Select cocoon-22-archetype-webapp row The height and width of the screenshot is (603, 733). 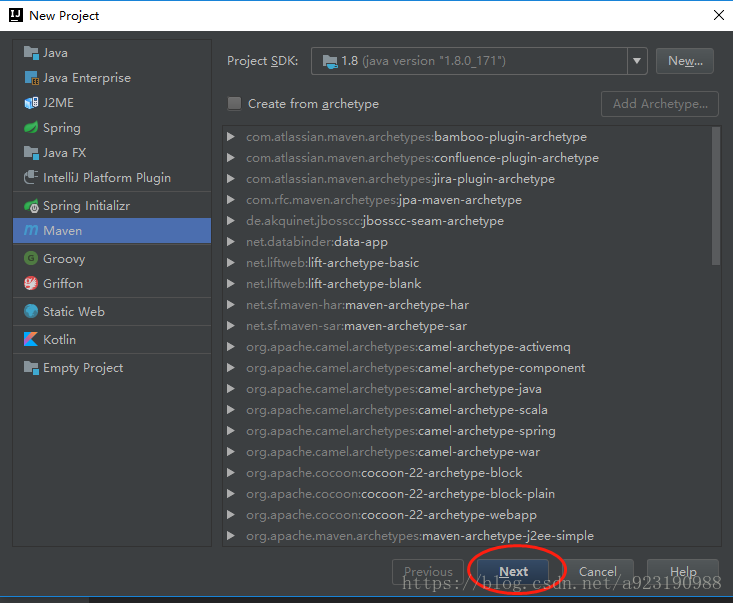pyautogui.click(x=391, y=515)
